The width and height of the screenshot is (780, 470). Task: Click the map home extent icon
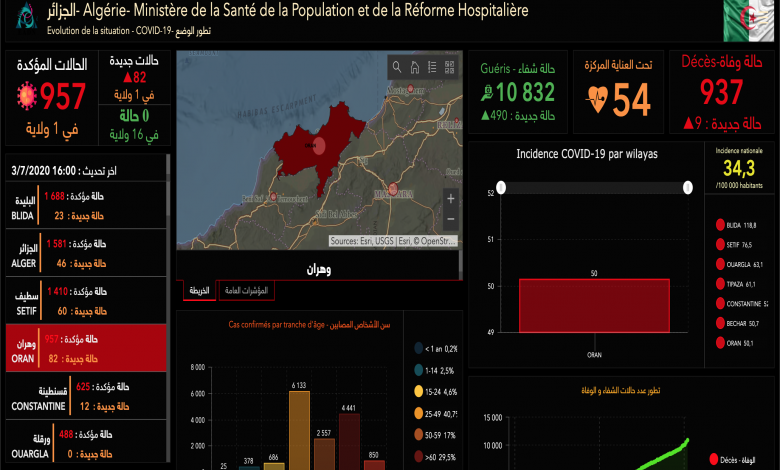pos(415,67)
